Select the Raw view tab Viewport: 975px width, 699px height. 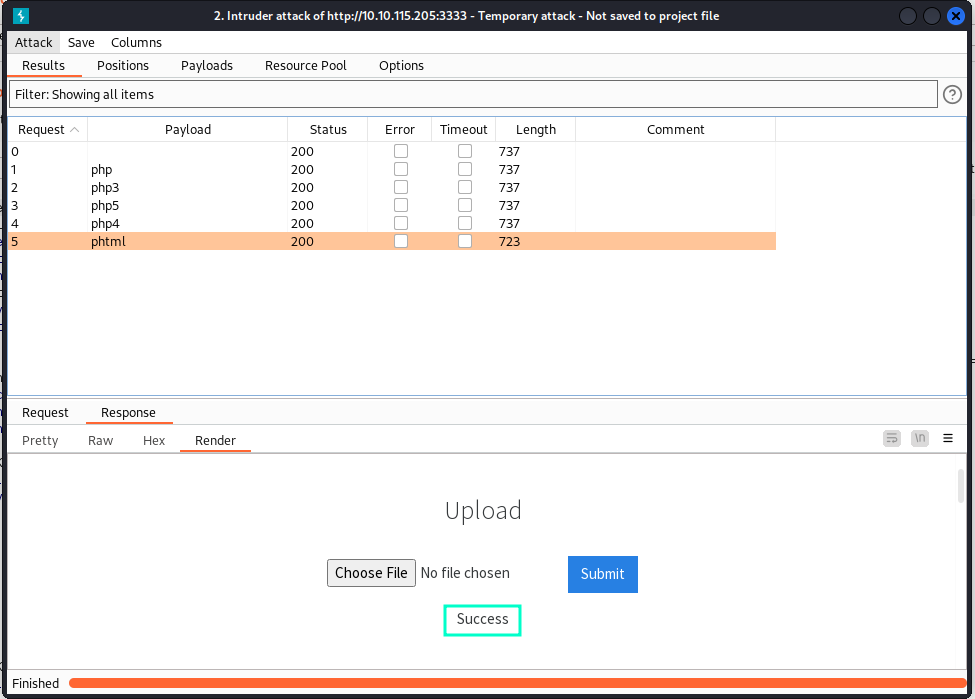click(100, 440)
